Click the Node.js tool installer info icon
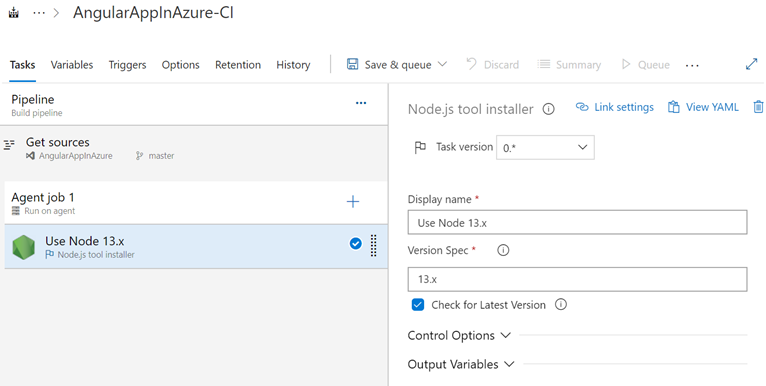This screenshot has width=766, height=386. point(549,109)
